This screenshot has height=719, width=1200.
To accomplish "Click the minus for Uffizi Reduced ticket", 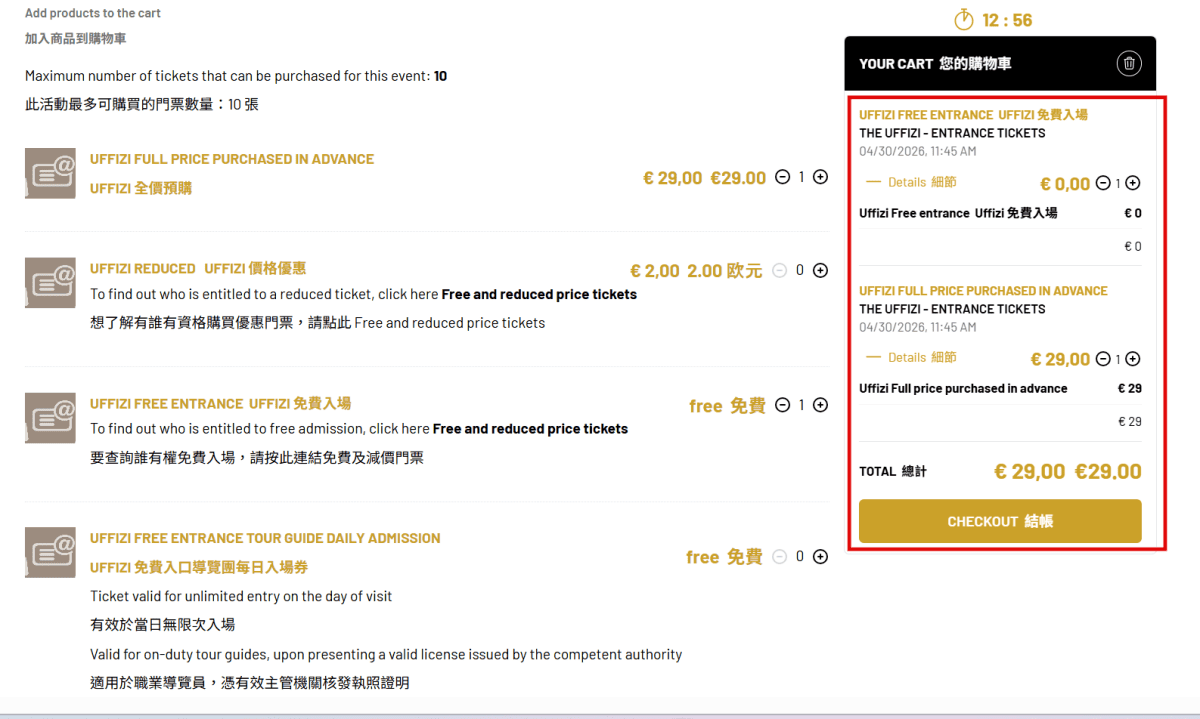I will click(781, 270).
